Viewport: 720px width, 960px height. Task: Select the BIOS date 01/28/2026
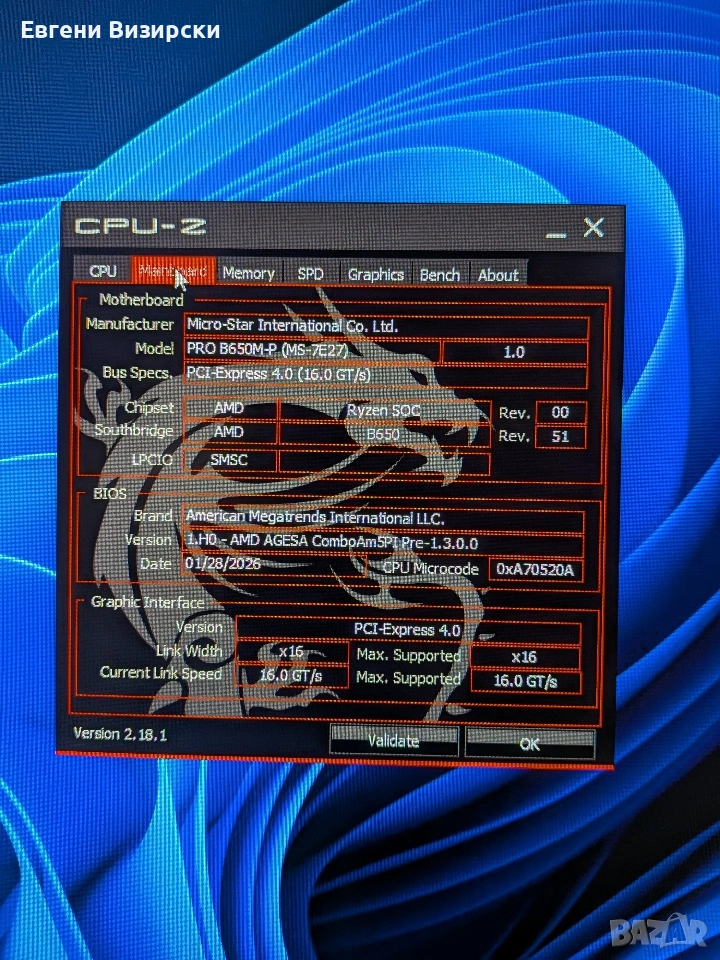(x=274, y=564)
